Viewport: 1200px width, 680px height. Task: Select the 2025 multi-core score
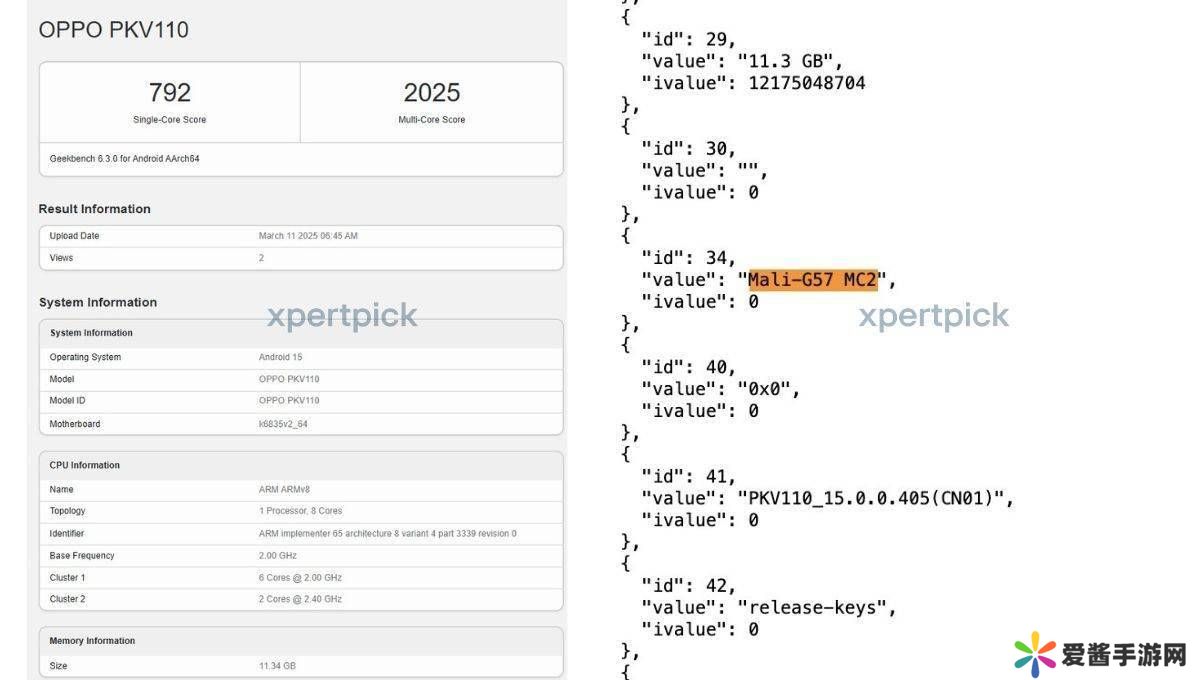click(x=431, y=93)
